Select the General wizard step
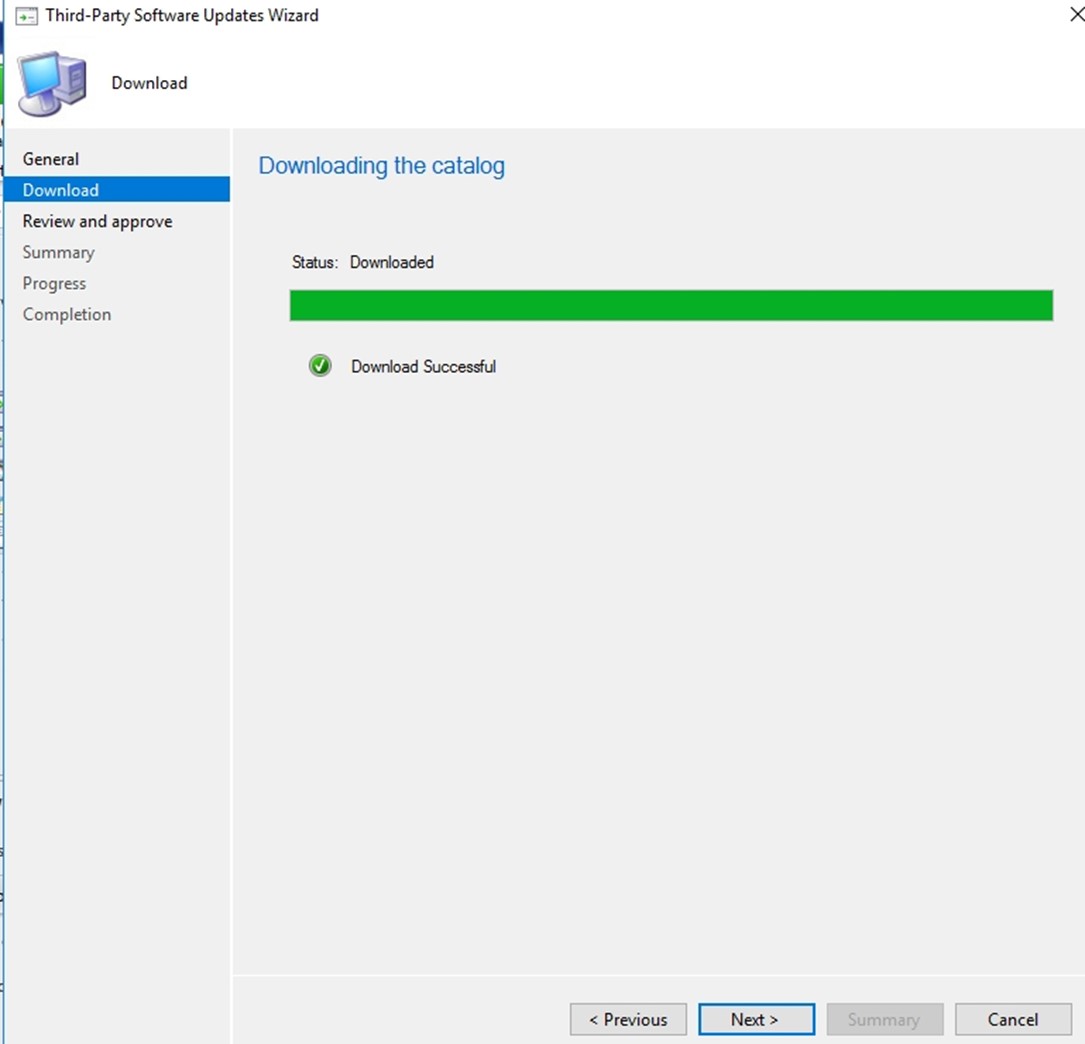1085x1044 pixels. click(51, 159)
